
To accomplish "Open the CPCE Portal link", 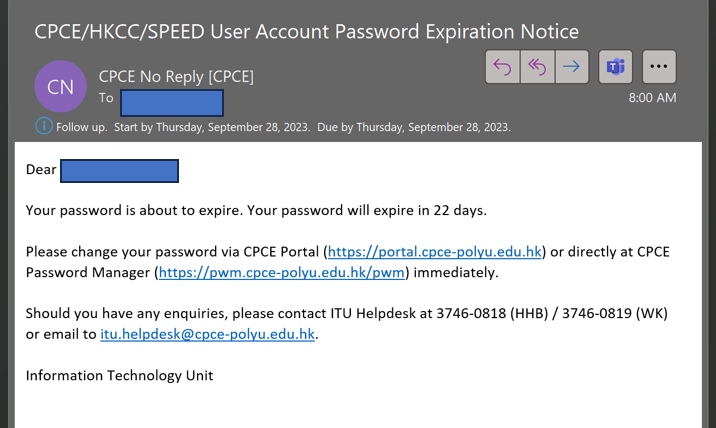I will tap(435, 252).
